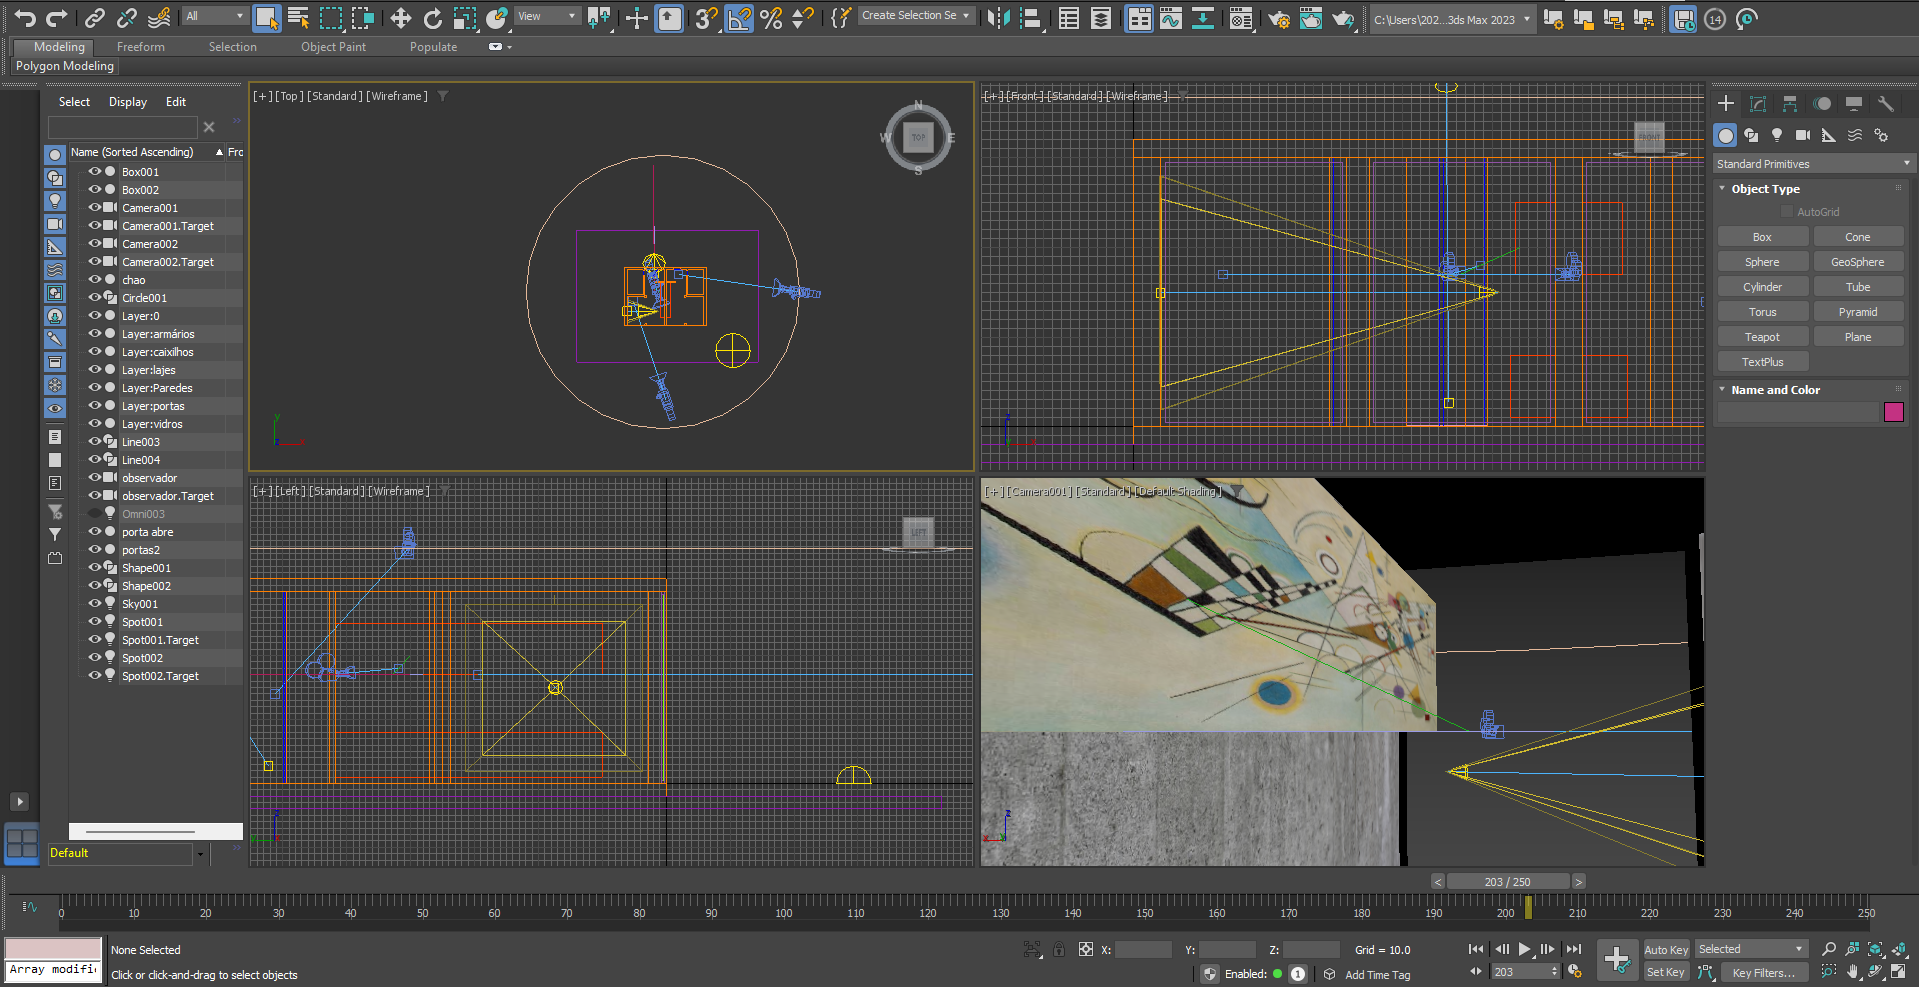Image resolution: width=1919 pixels, height=987 pixels.
Task: Toggle the Angle Snap icon
Action: (739, 18)
